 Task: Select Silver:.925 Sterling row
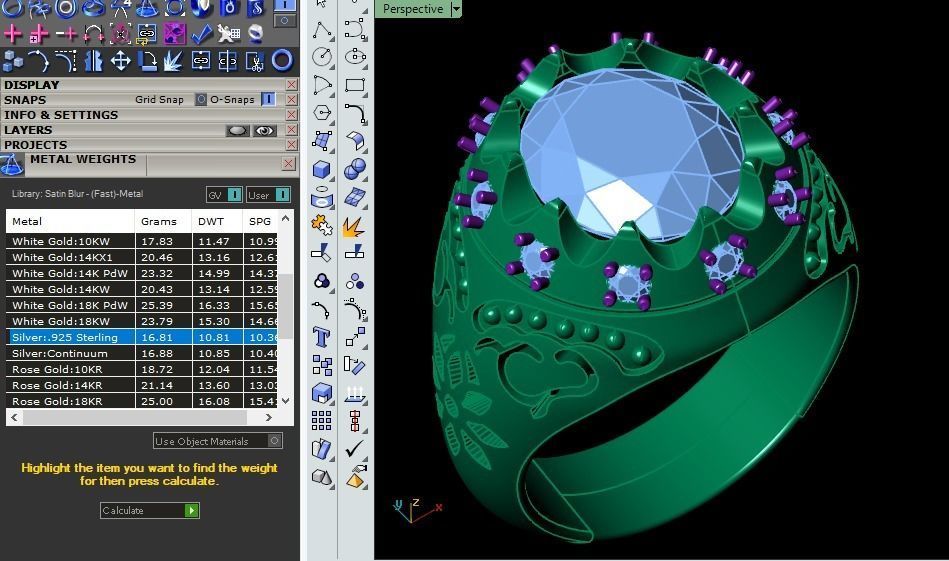pyautogui.click(x=142, y=337)
